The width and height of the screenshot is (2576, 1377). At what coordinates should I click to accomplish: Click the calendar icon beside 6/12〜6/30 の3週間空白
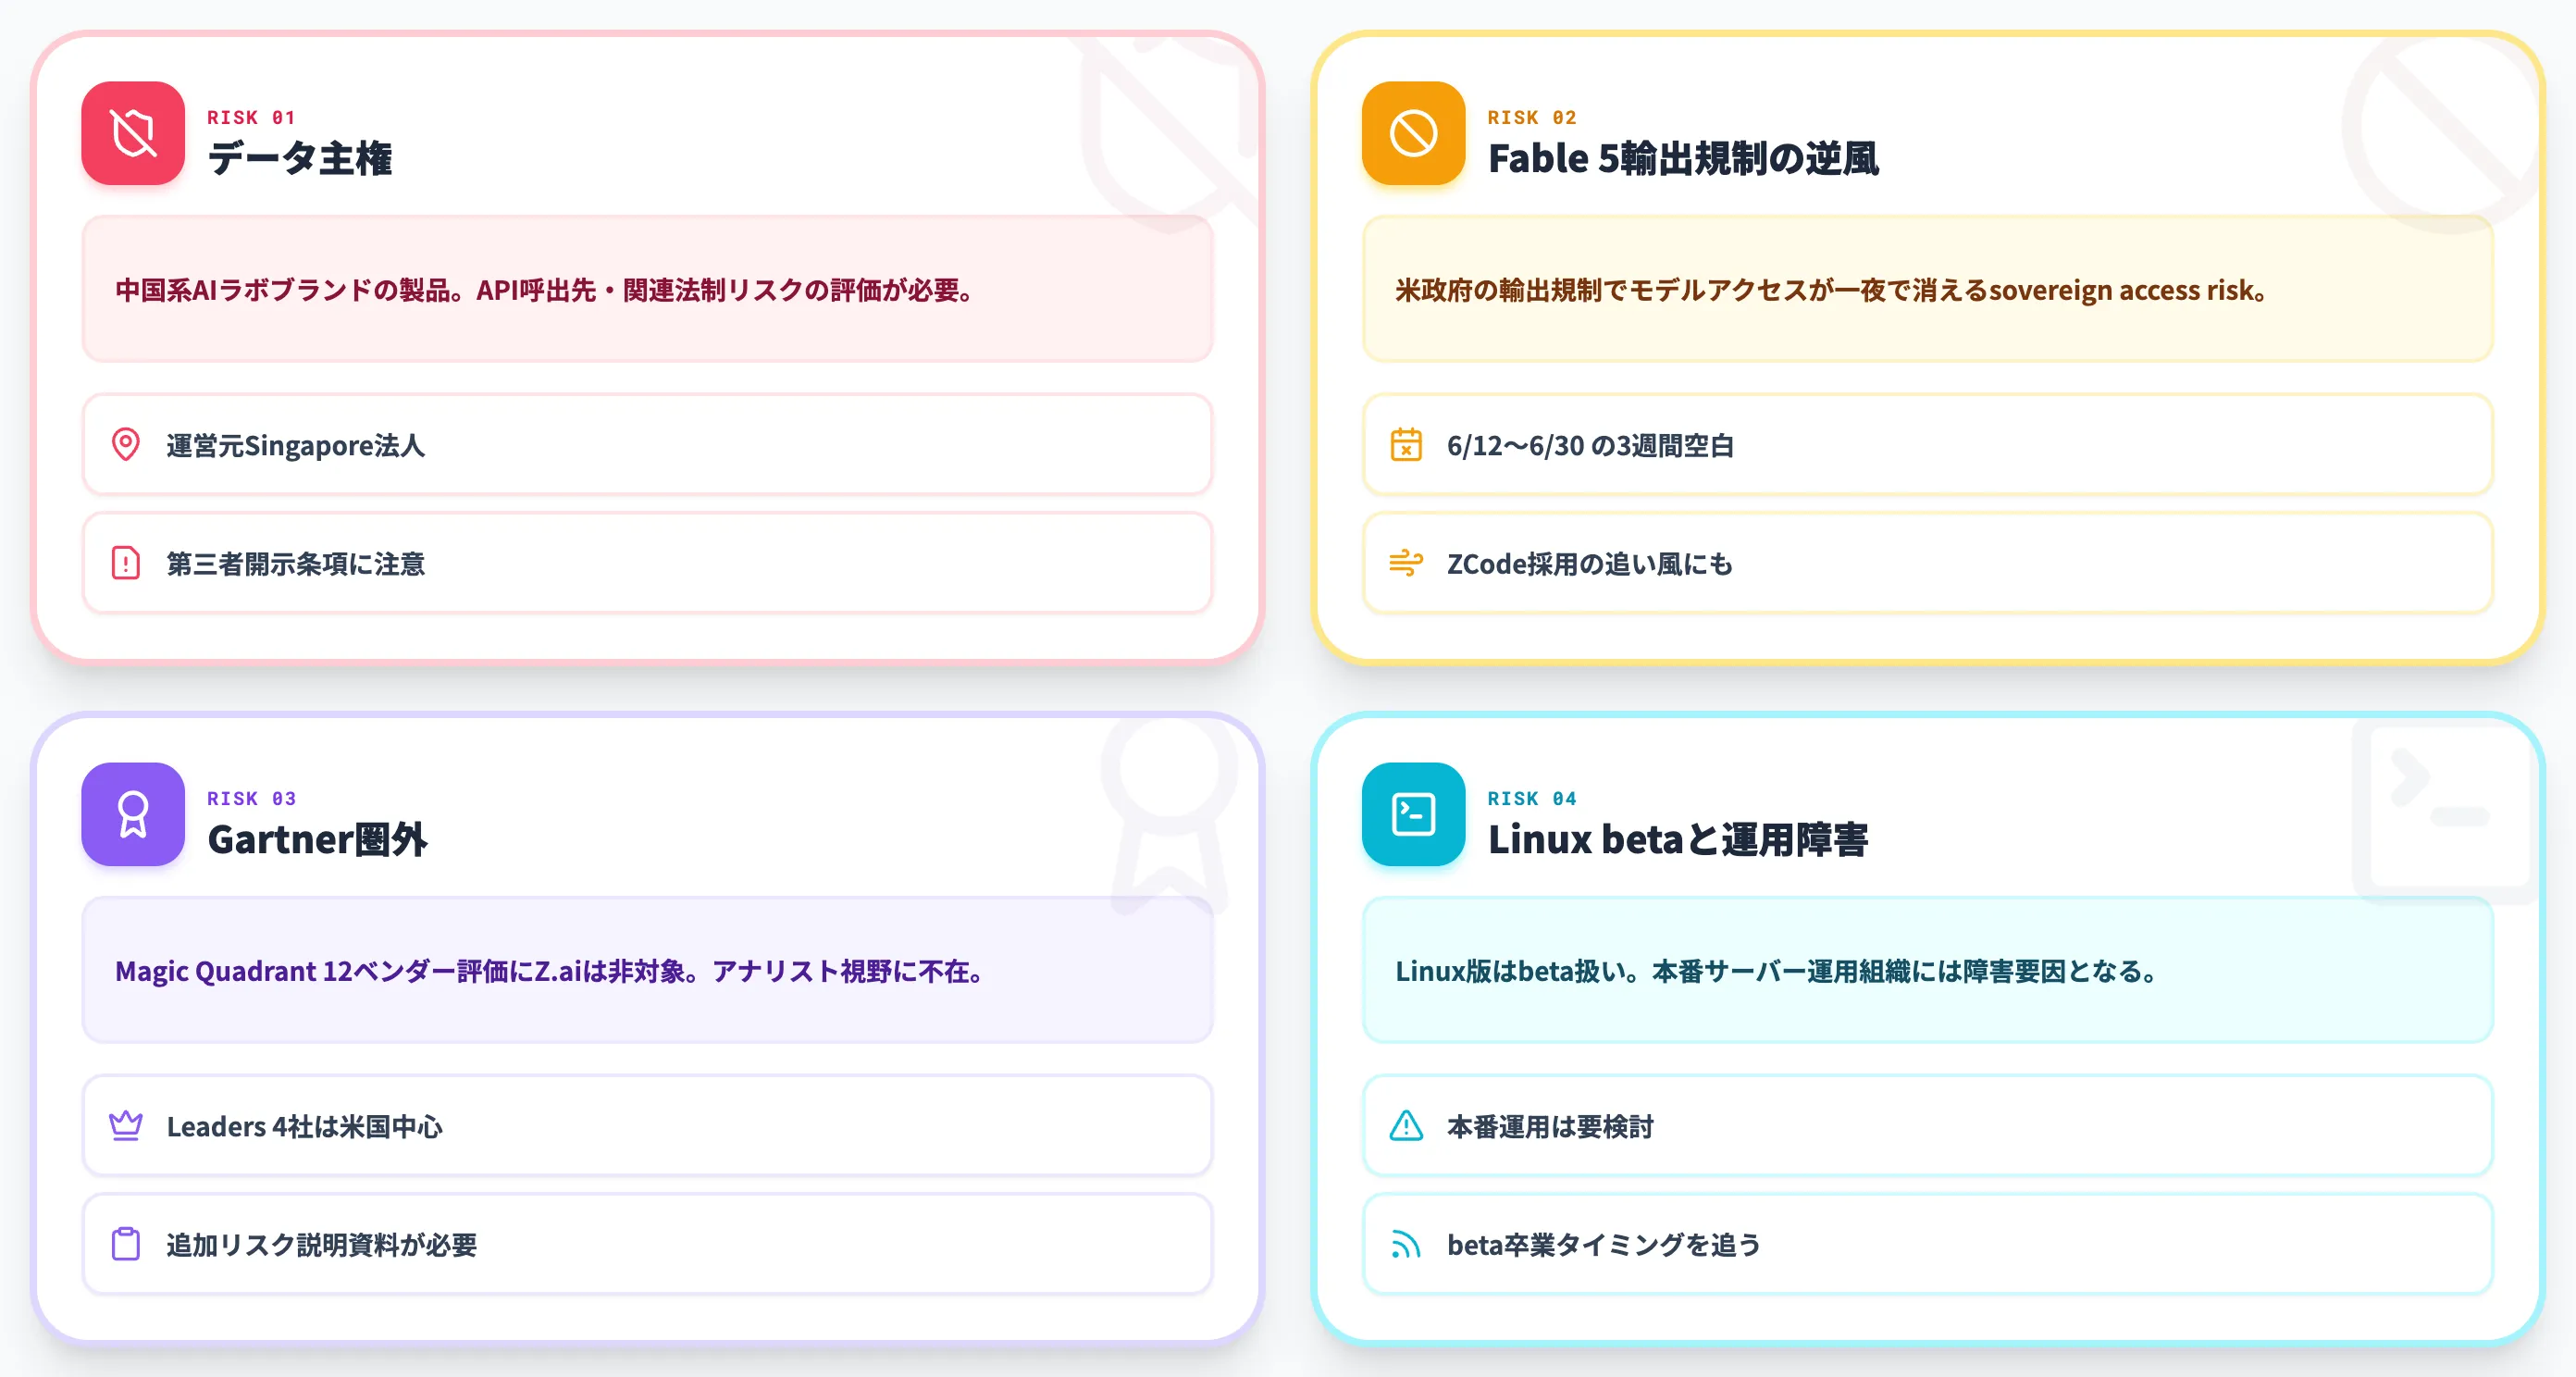point(1406,445)
